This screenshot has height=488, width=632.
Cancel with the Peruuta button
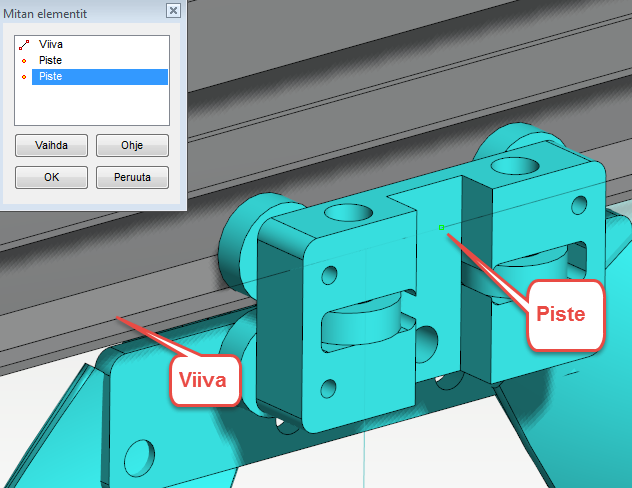(132, 178)
